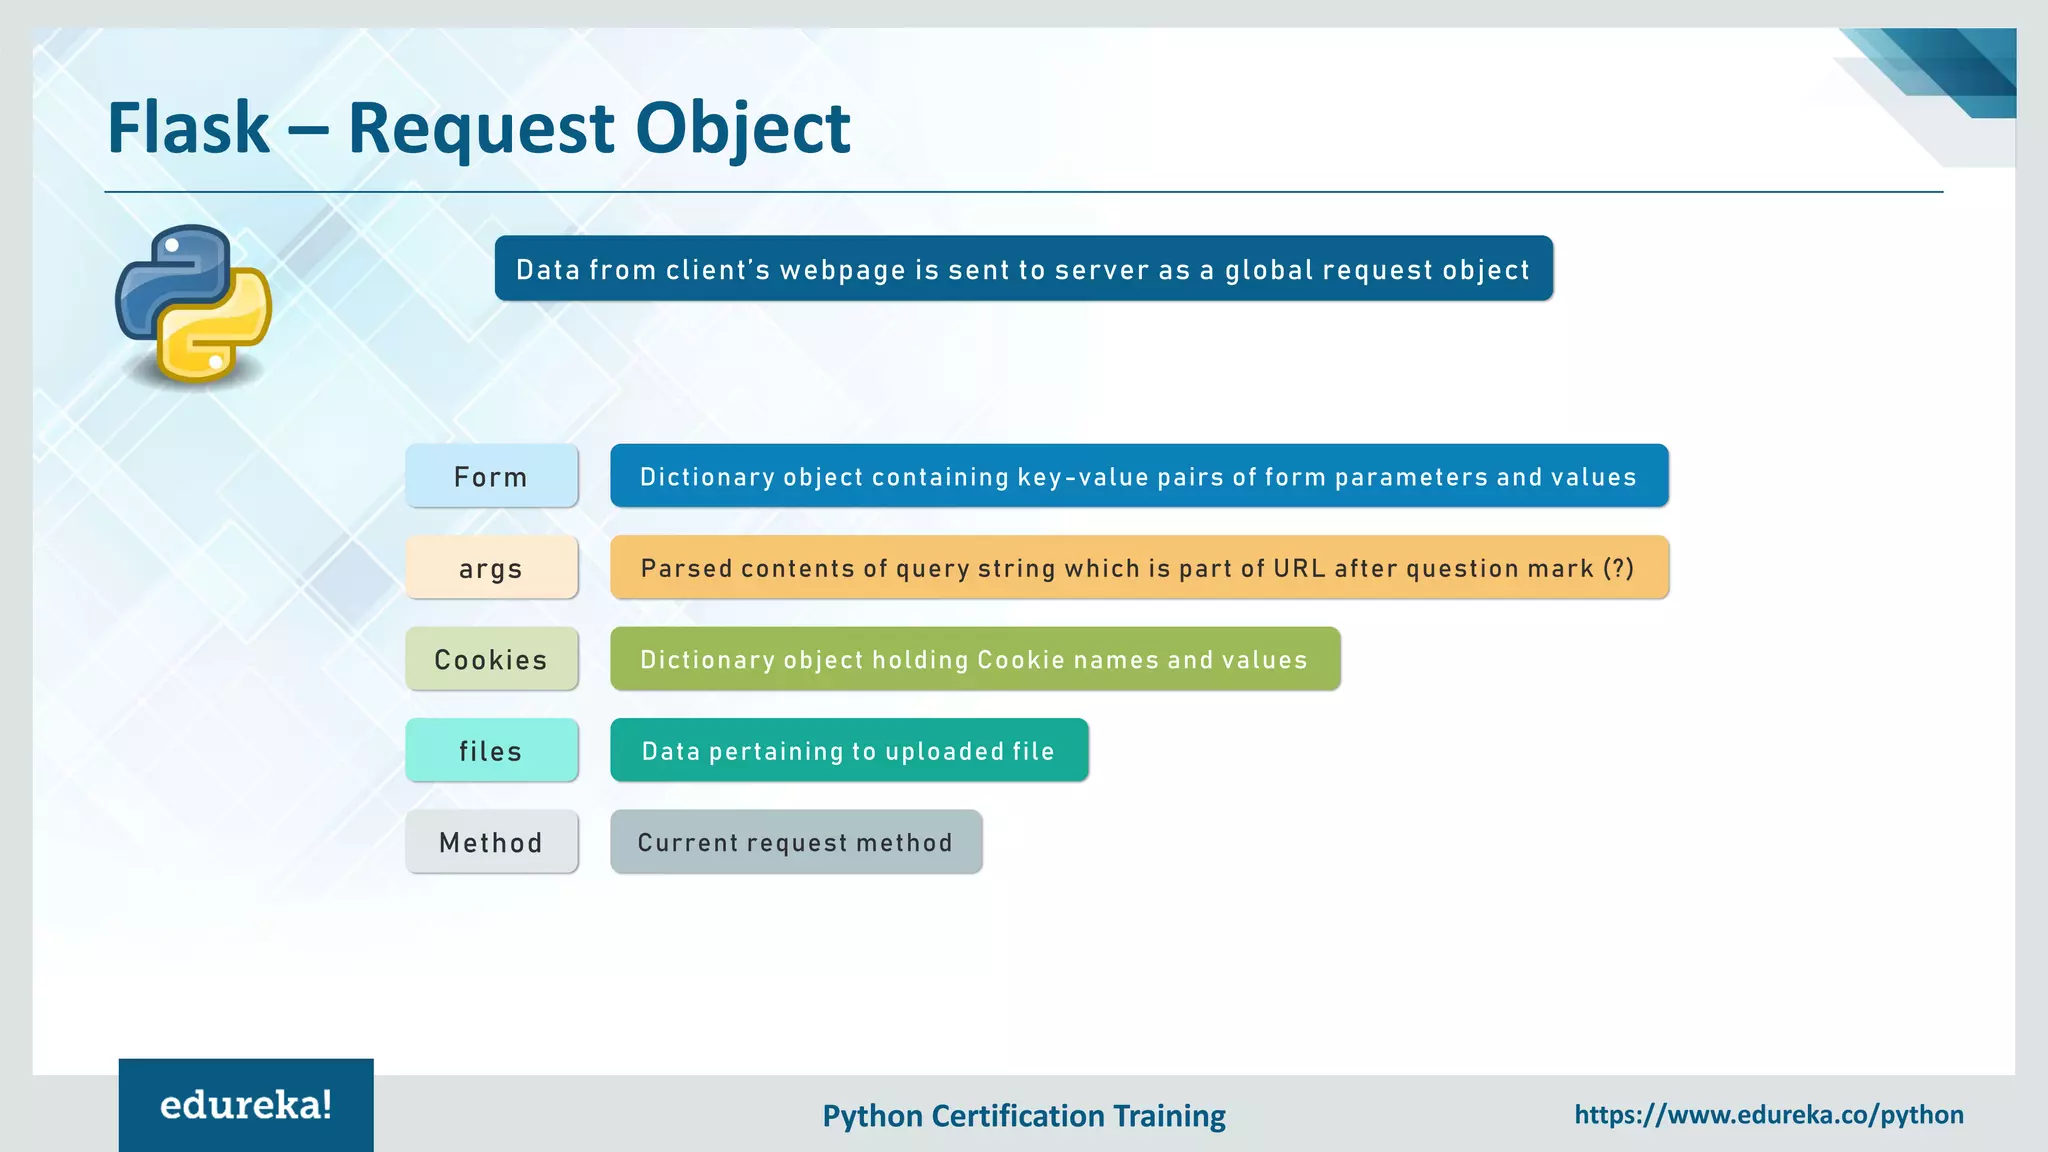Select the Form label box
This screenshot has width=2048, height=1152.
[x=491, y=476]
